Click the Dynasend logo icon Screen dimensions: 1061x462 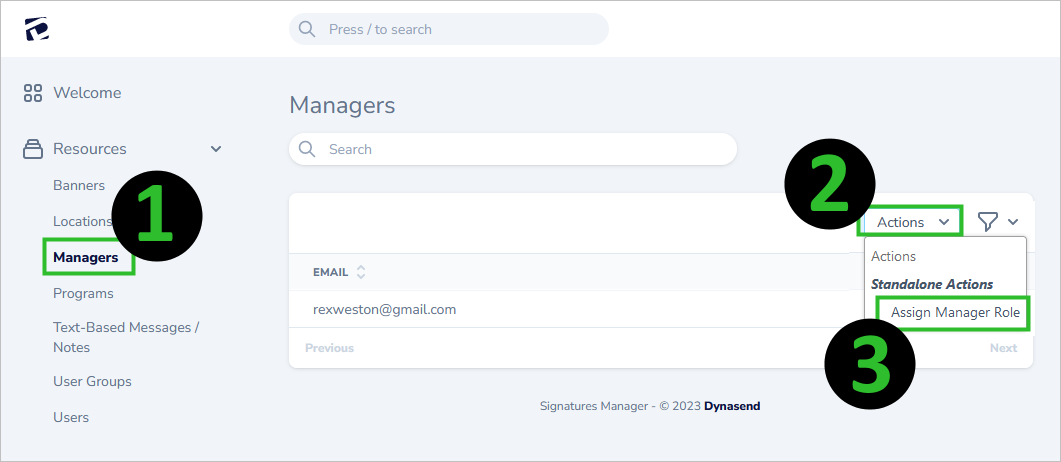(37, 29)
